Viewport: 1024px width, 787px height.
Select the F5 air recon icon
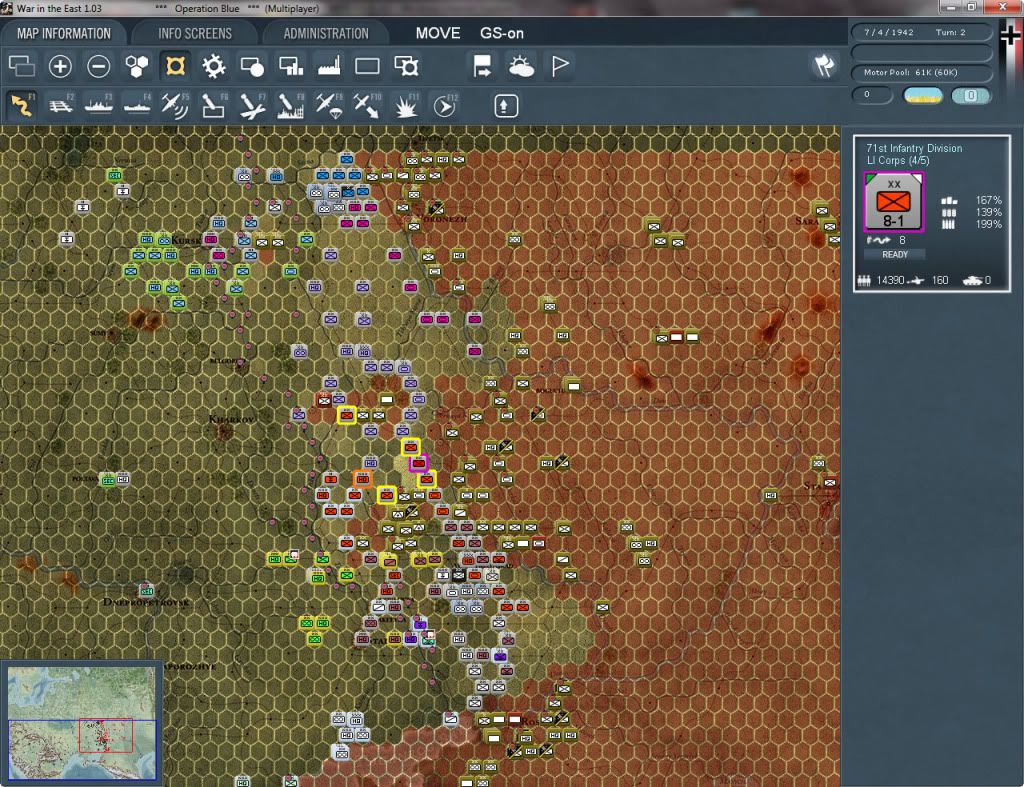pos(175,106)
